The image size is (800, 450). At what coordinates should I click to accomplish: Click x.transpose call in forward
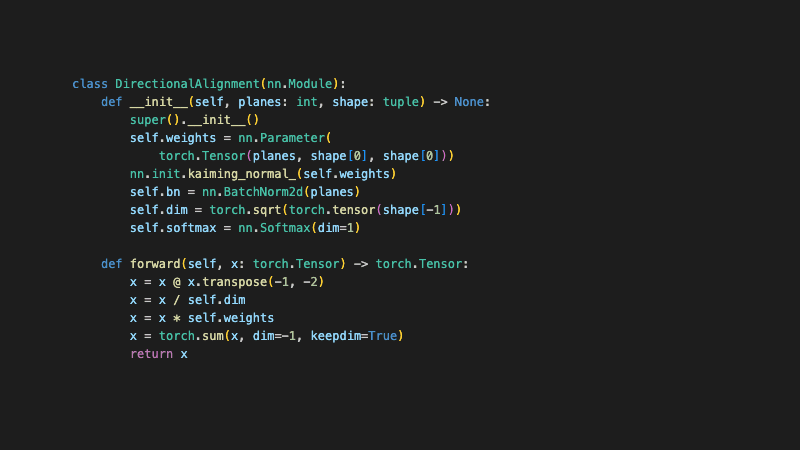click(x=227, y=282)
